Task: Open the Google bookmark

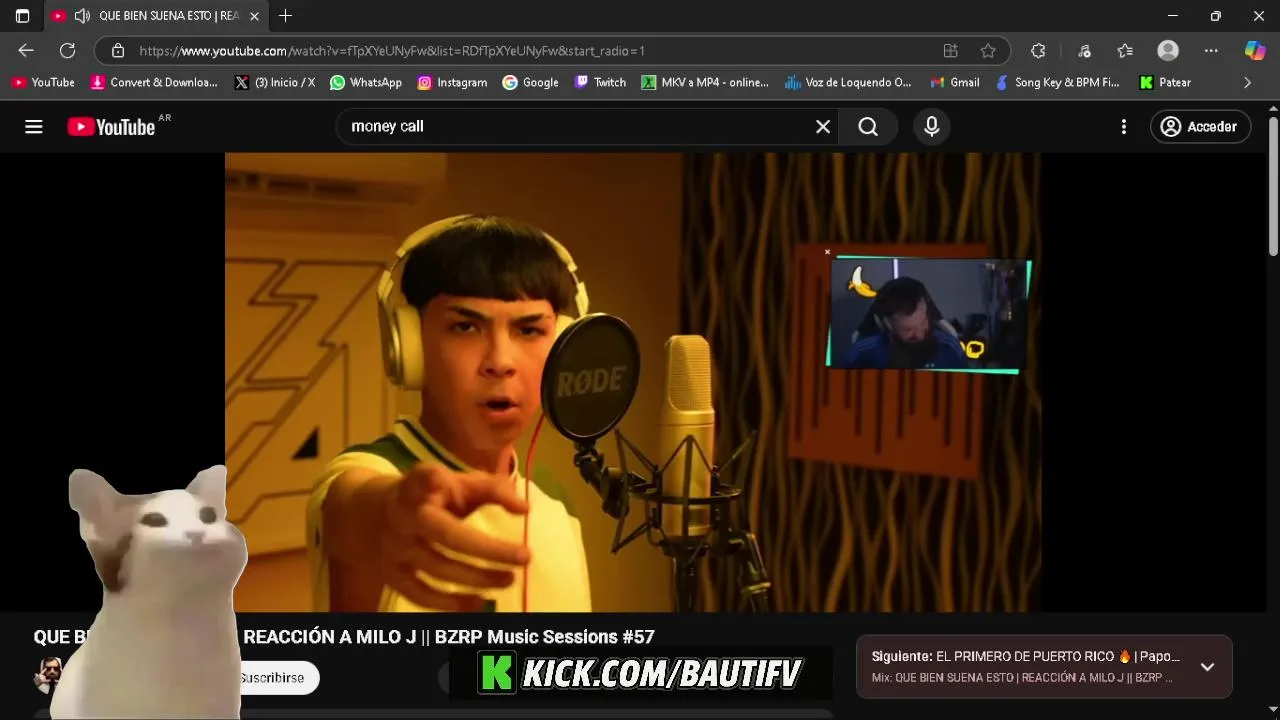Action: [x=531, y=83]
